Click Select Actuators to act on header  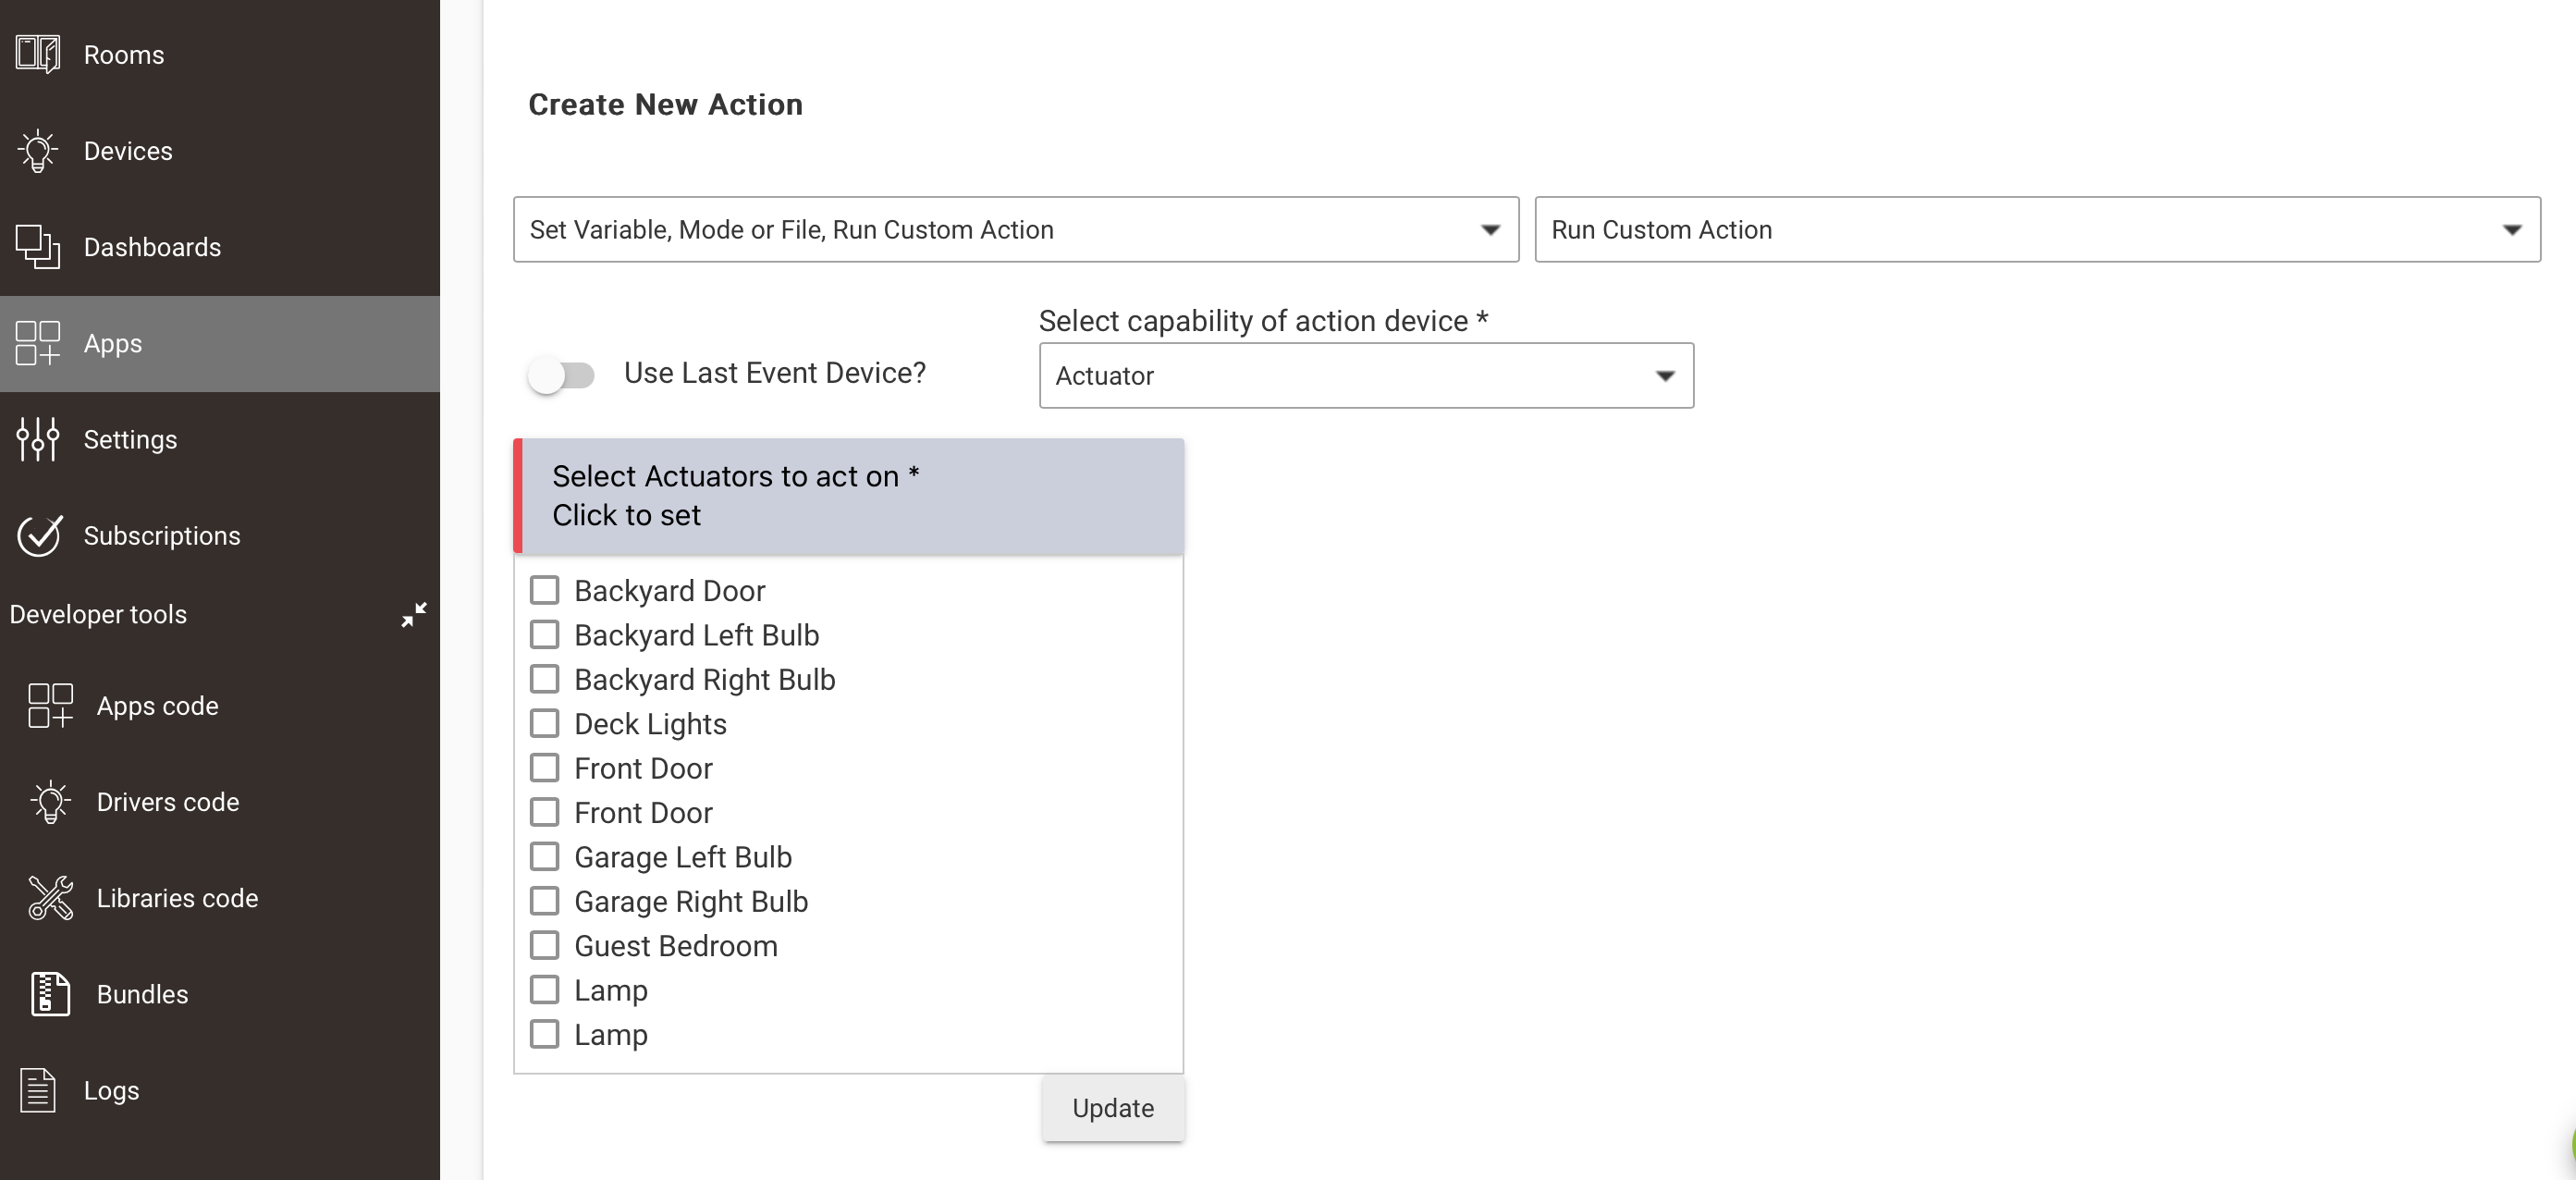coord(849,496)
